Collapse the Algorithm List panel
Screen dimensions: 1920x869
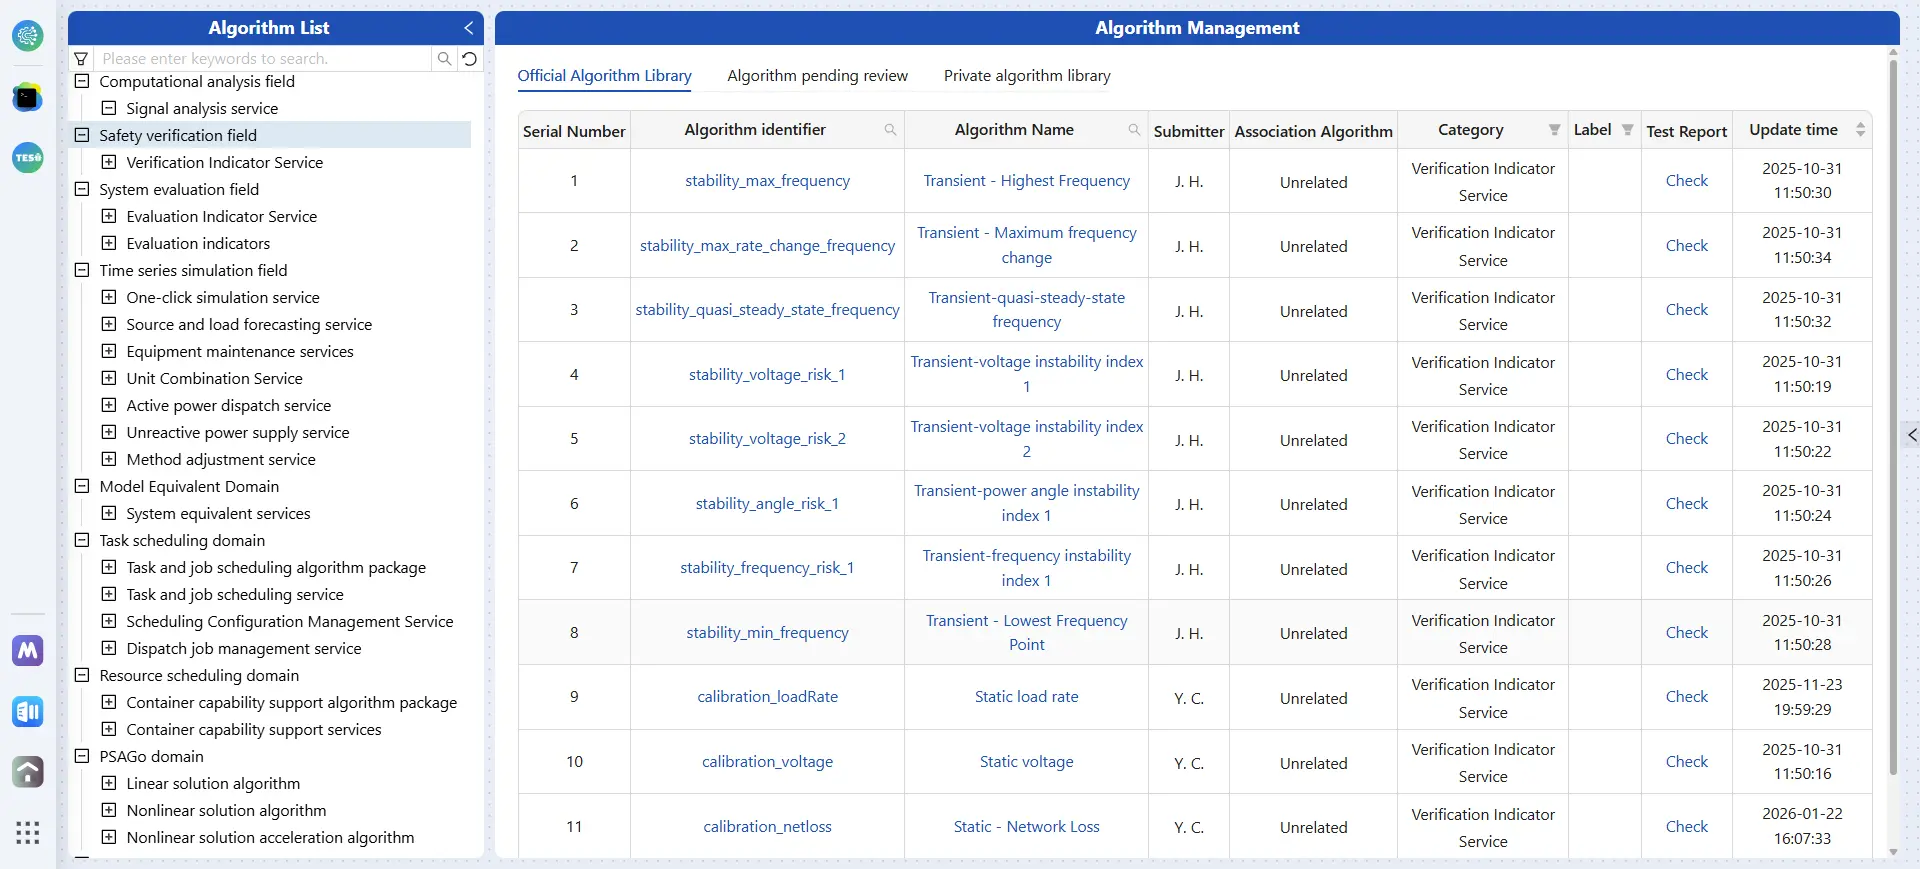coord(468,28)
